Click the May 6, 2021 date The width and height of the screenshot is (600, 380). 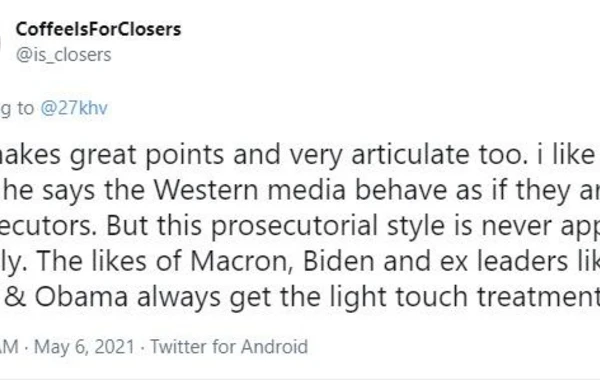click(84, 347)
